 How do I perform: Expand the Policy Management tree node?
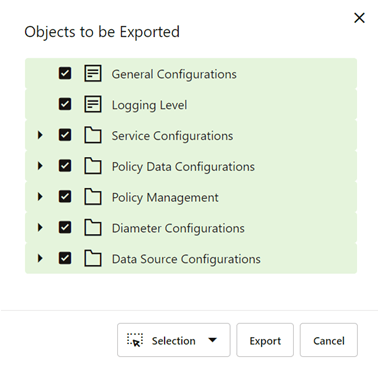40,197
